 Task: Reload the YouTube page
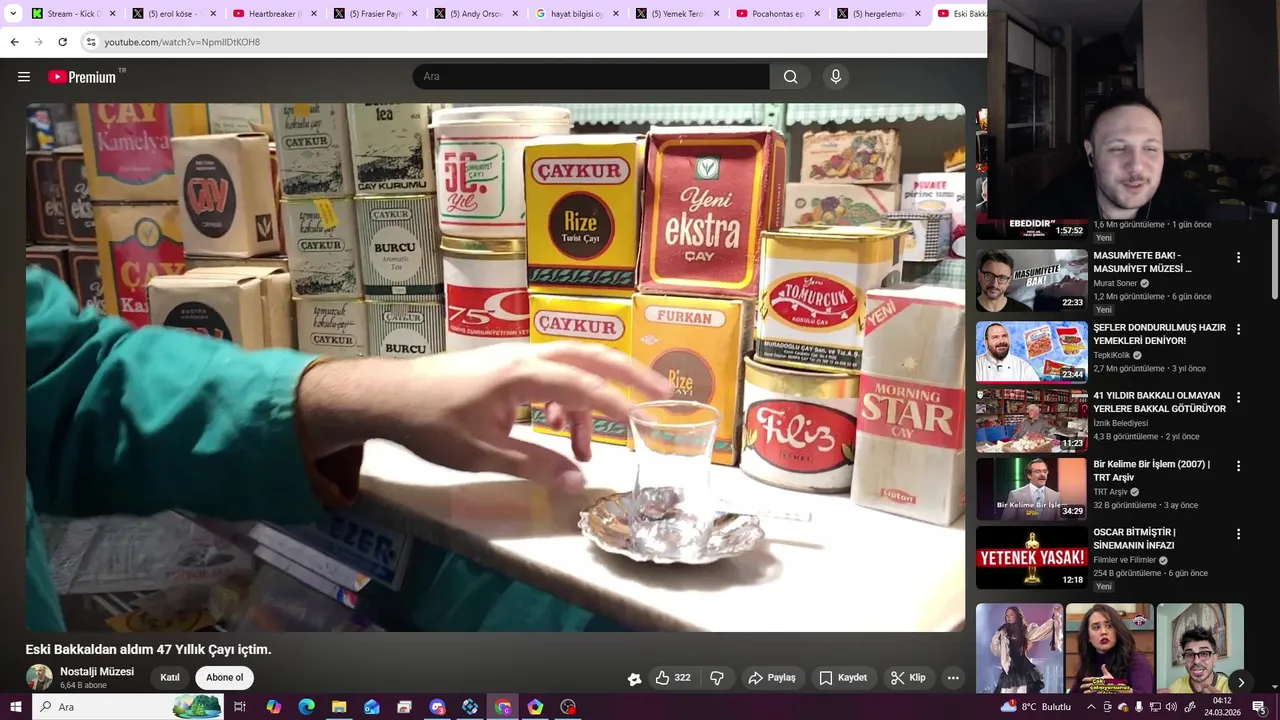pos(62,42)
